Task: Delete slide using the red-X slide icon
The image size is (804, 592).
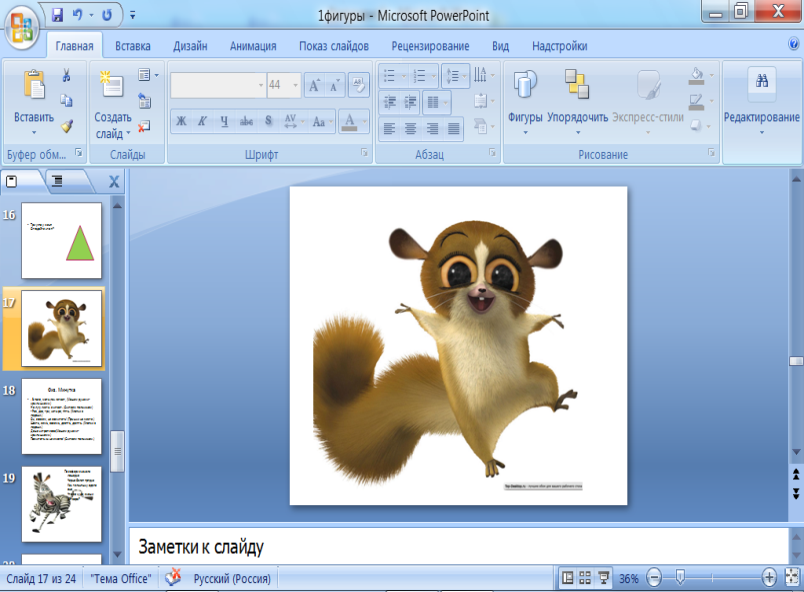Action: click(144, 126)
